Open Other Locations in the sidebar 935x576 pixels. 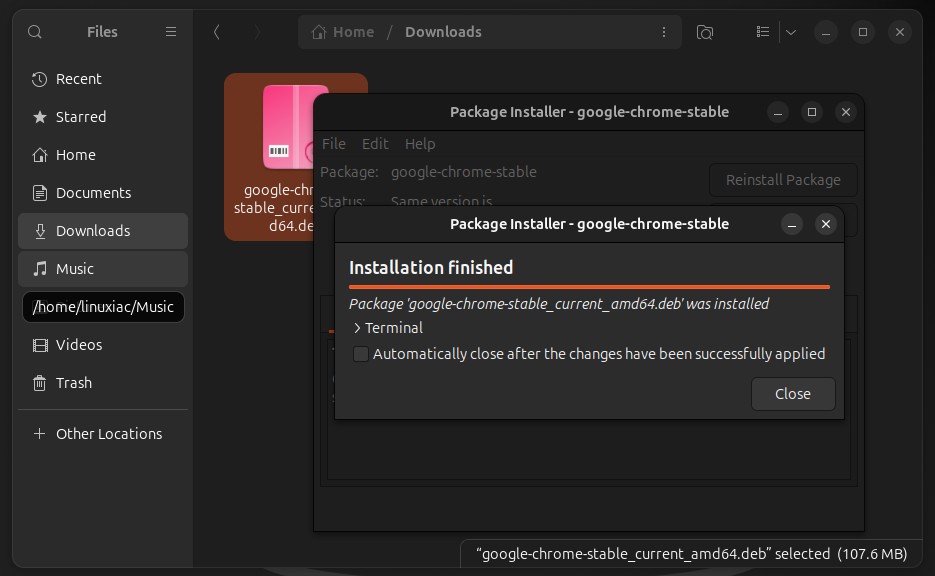coord(103,433)
